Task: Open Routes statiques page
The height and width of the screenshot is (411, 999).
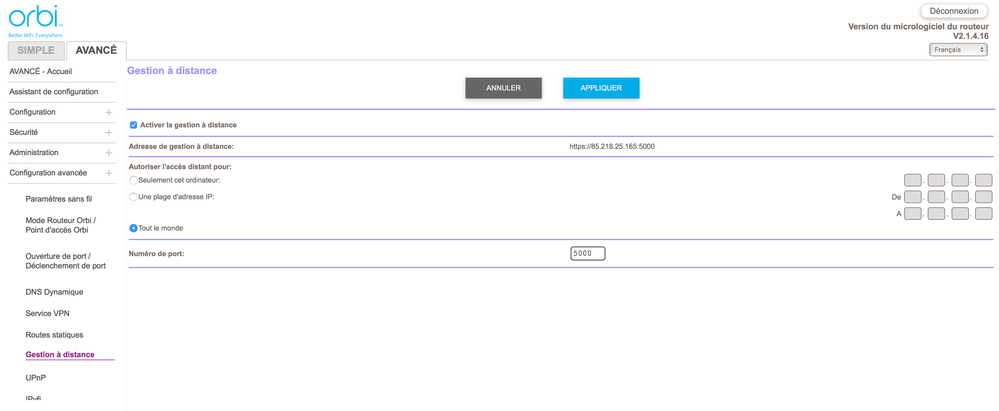Action: [x=54, y=335]
